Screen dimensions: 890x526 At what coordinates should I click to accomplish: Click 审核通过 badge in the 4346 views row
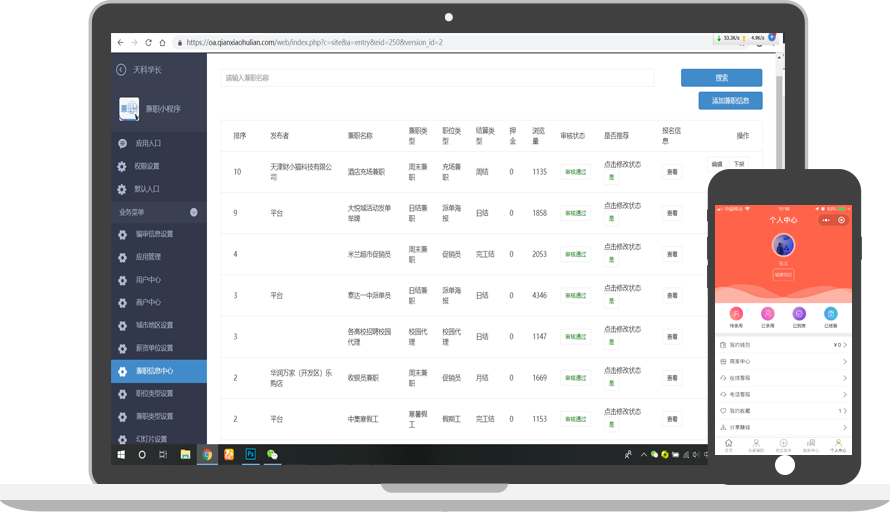(576, 296)
